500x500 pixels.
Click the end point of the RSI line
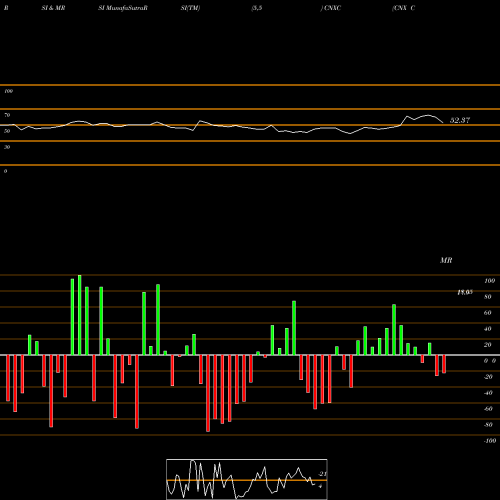443,123
